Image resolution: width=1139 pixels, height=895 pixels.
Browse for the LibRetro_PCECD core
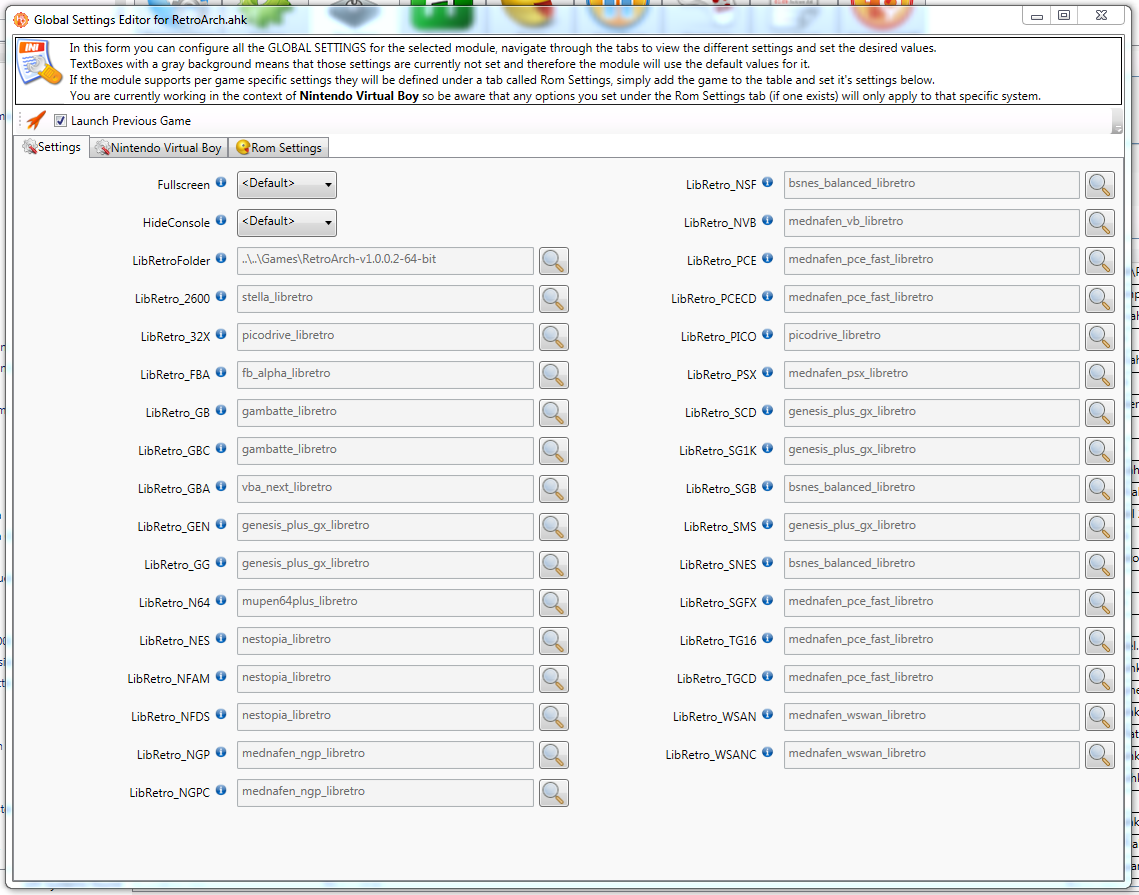click(1100, 299)
